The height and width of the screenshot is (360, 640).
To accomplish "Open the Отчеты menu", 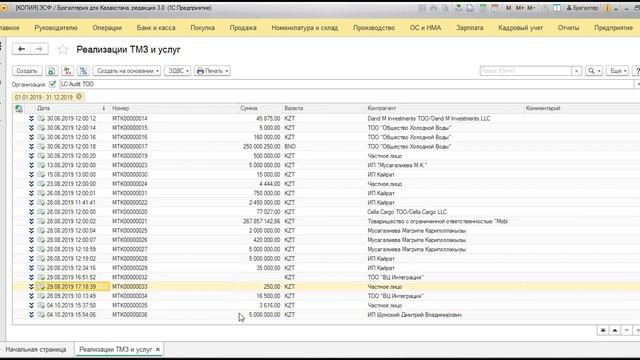I will pyautogui.click(x=568, y=28).
